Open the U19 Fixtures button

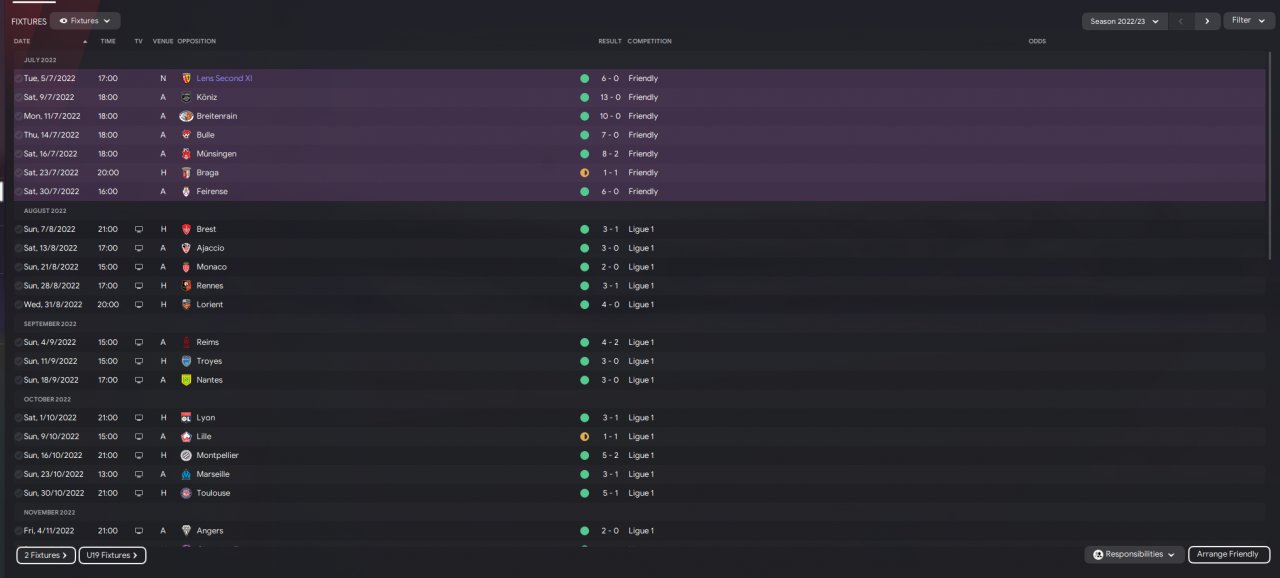(112, 555)
